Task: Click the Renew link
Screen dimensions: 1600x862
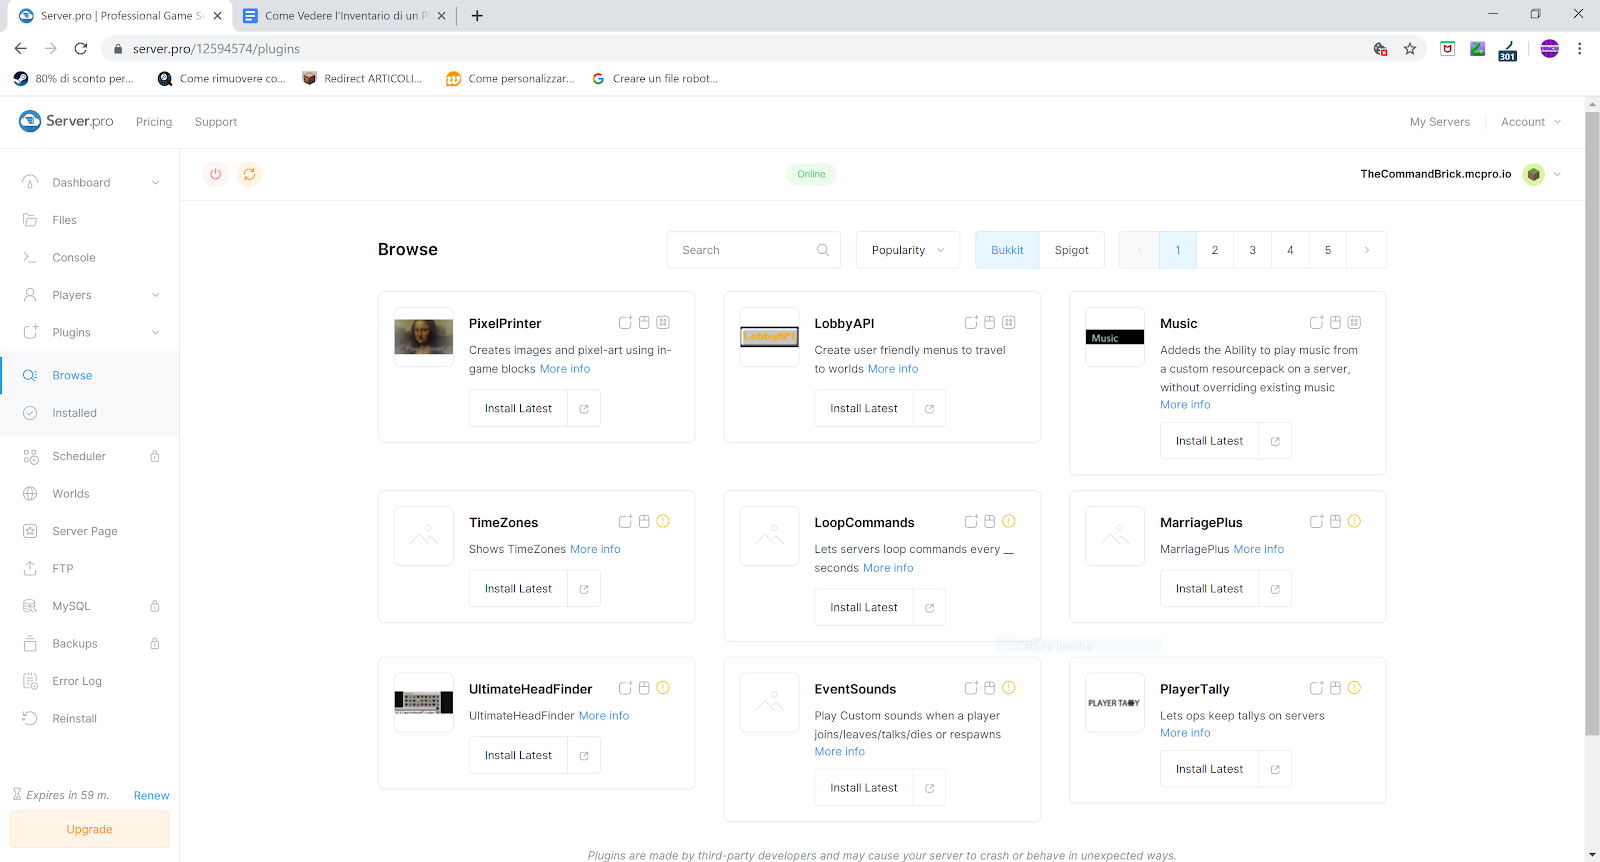Action: [152, 796]
